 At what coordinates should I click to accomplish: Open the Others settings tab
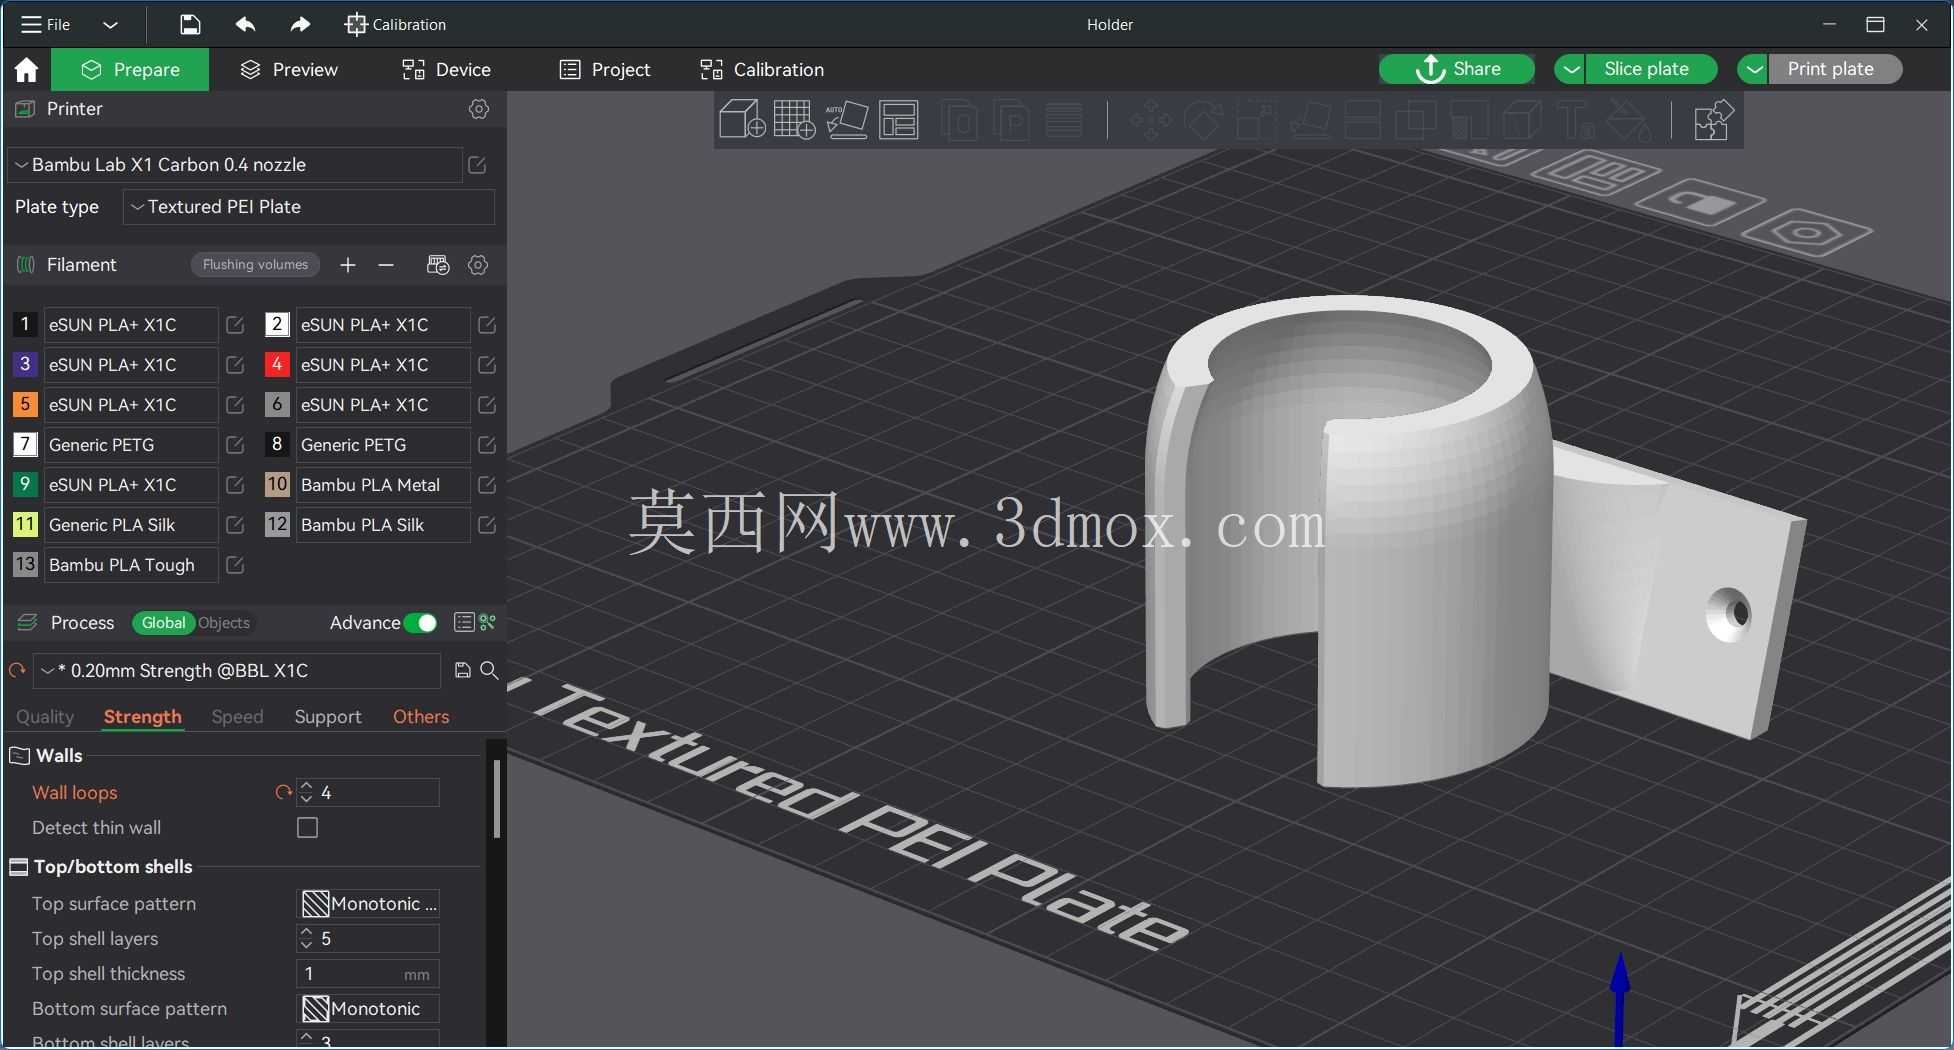tap(421, 717)
